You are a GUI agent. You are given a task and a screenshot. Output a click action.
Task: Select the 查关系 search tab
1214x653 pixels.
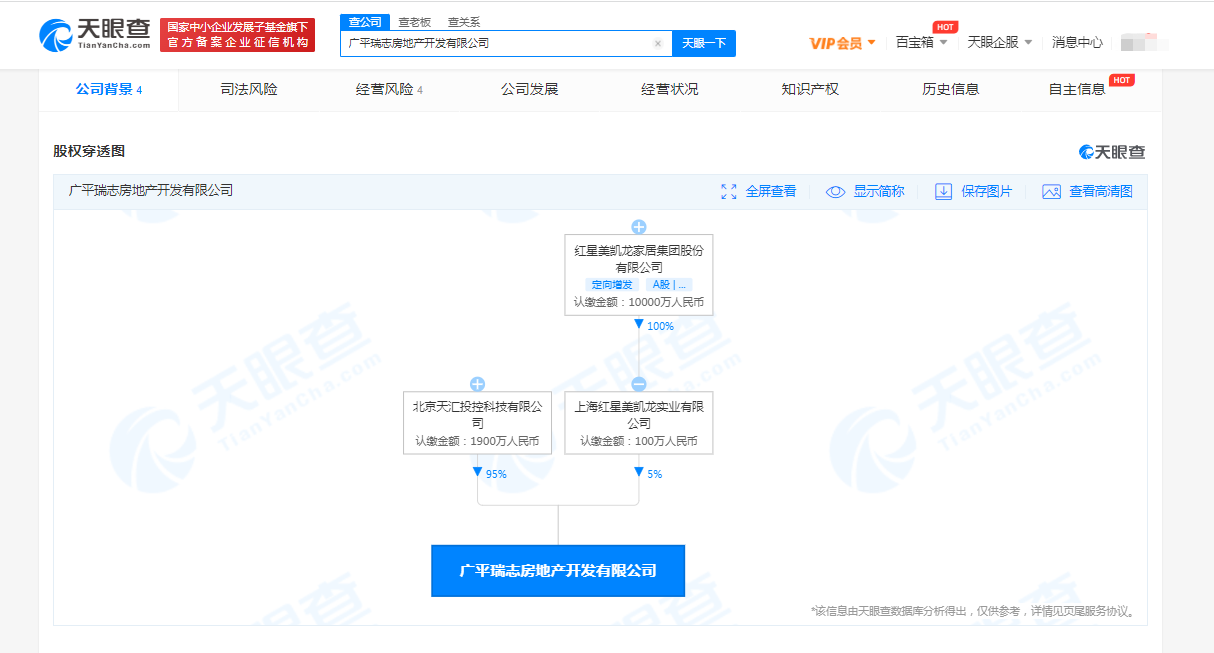[x=463, y=22]
